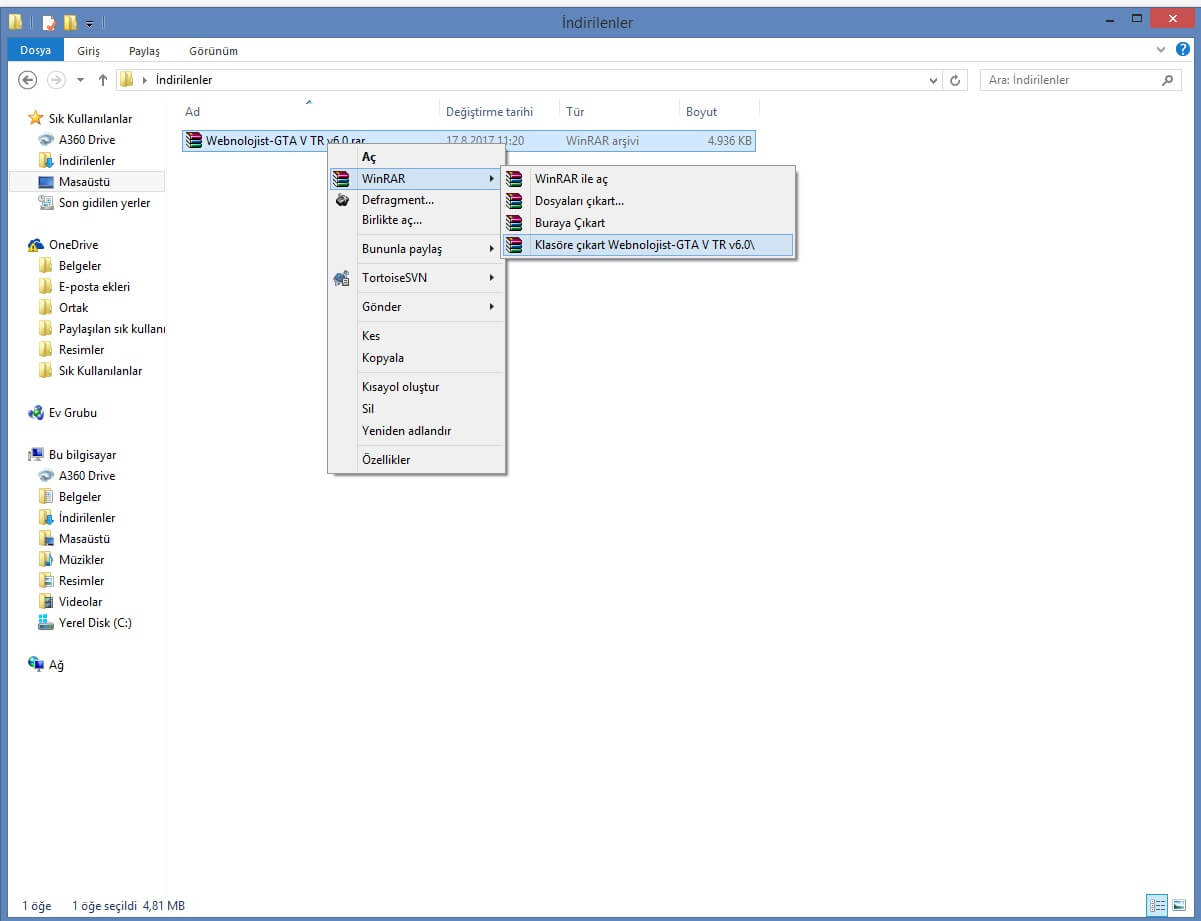Click Yerel Disk (C:) drive icon
Screen dimensions: 1201x921
pos(46,623)
